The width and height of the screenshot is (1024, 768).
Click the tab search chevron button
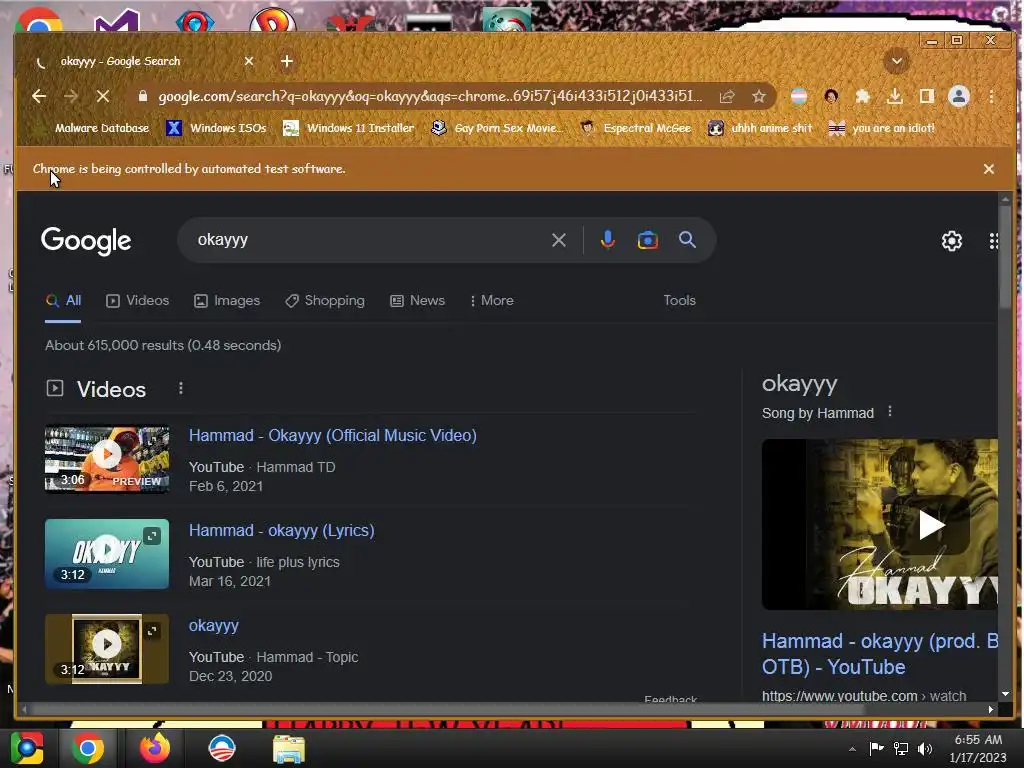tap(897, 61)
